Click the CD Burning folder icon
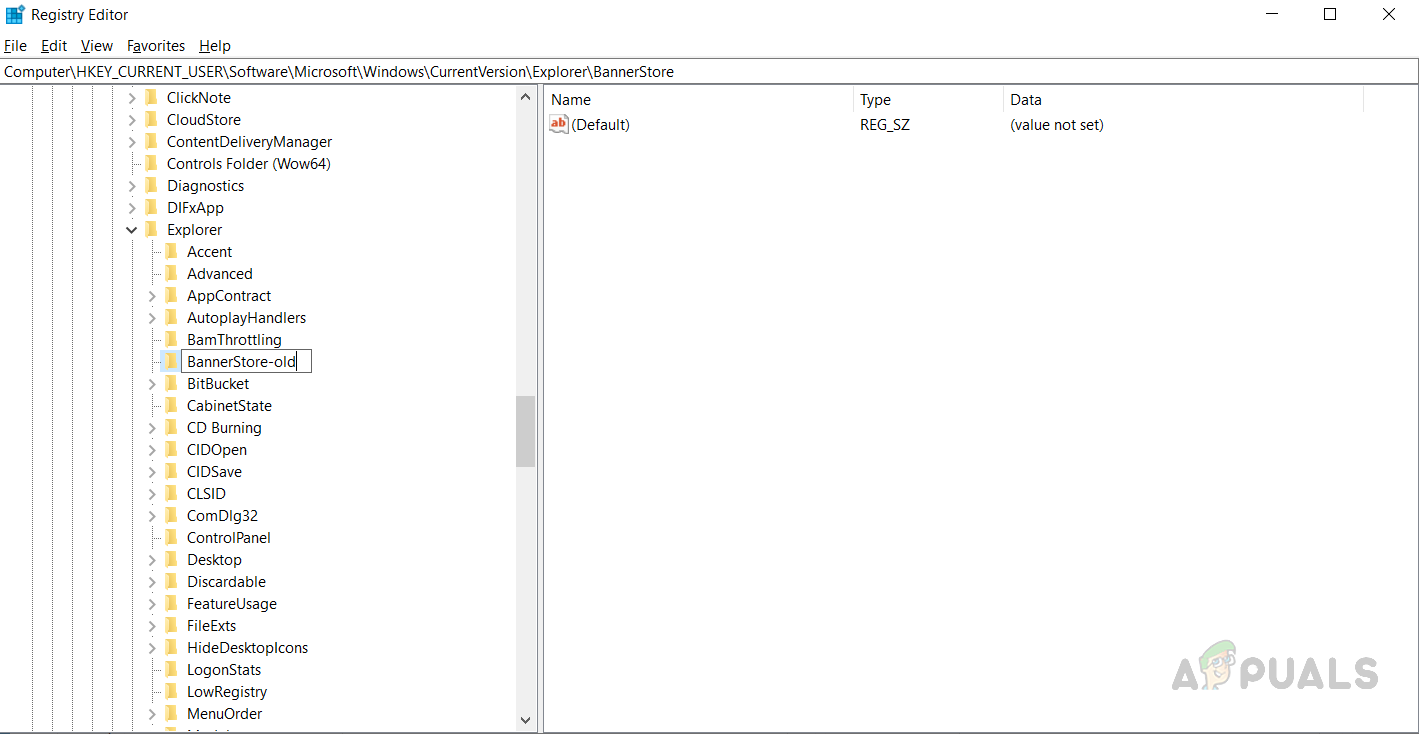 point(172,427)
